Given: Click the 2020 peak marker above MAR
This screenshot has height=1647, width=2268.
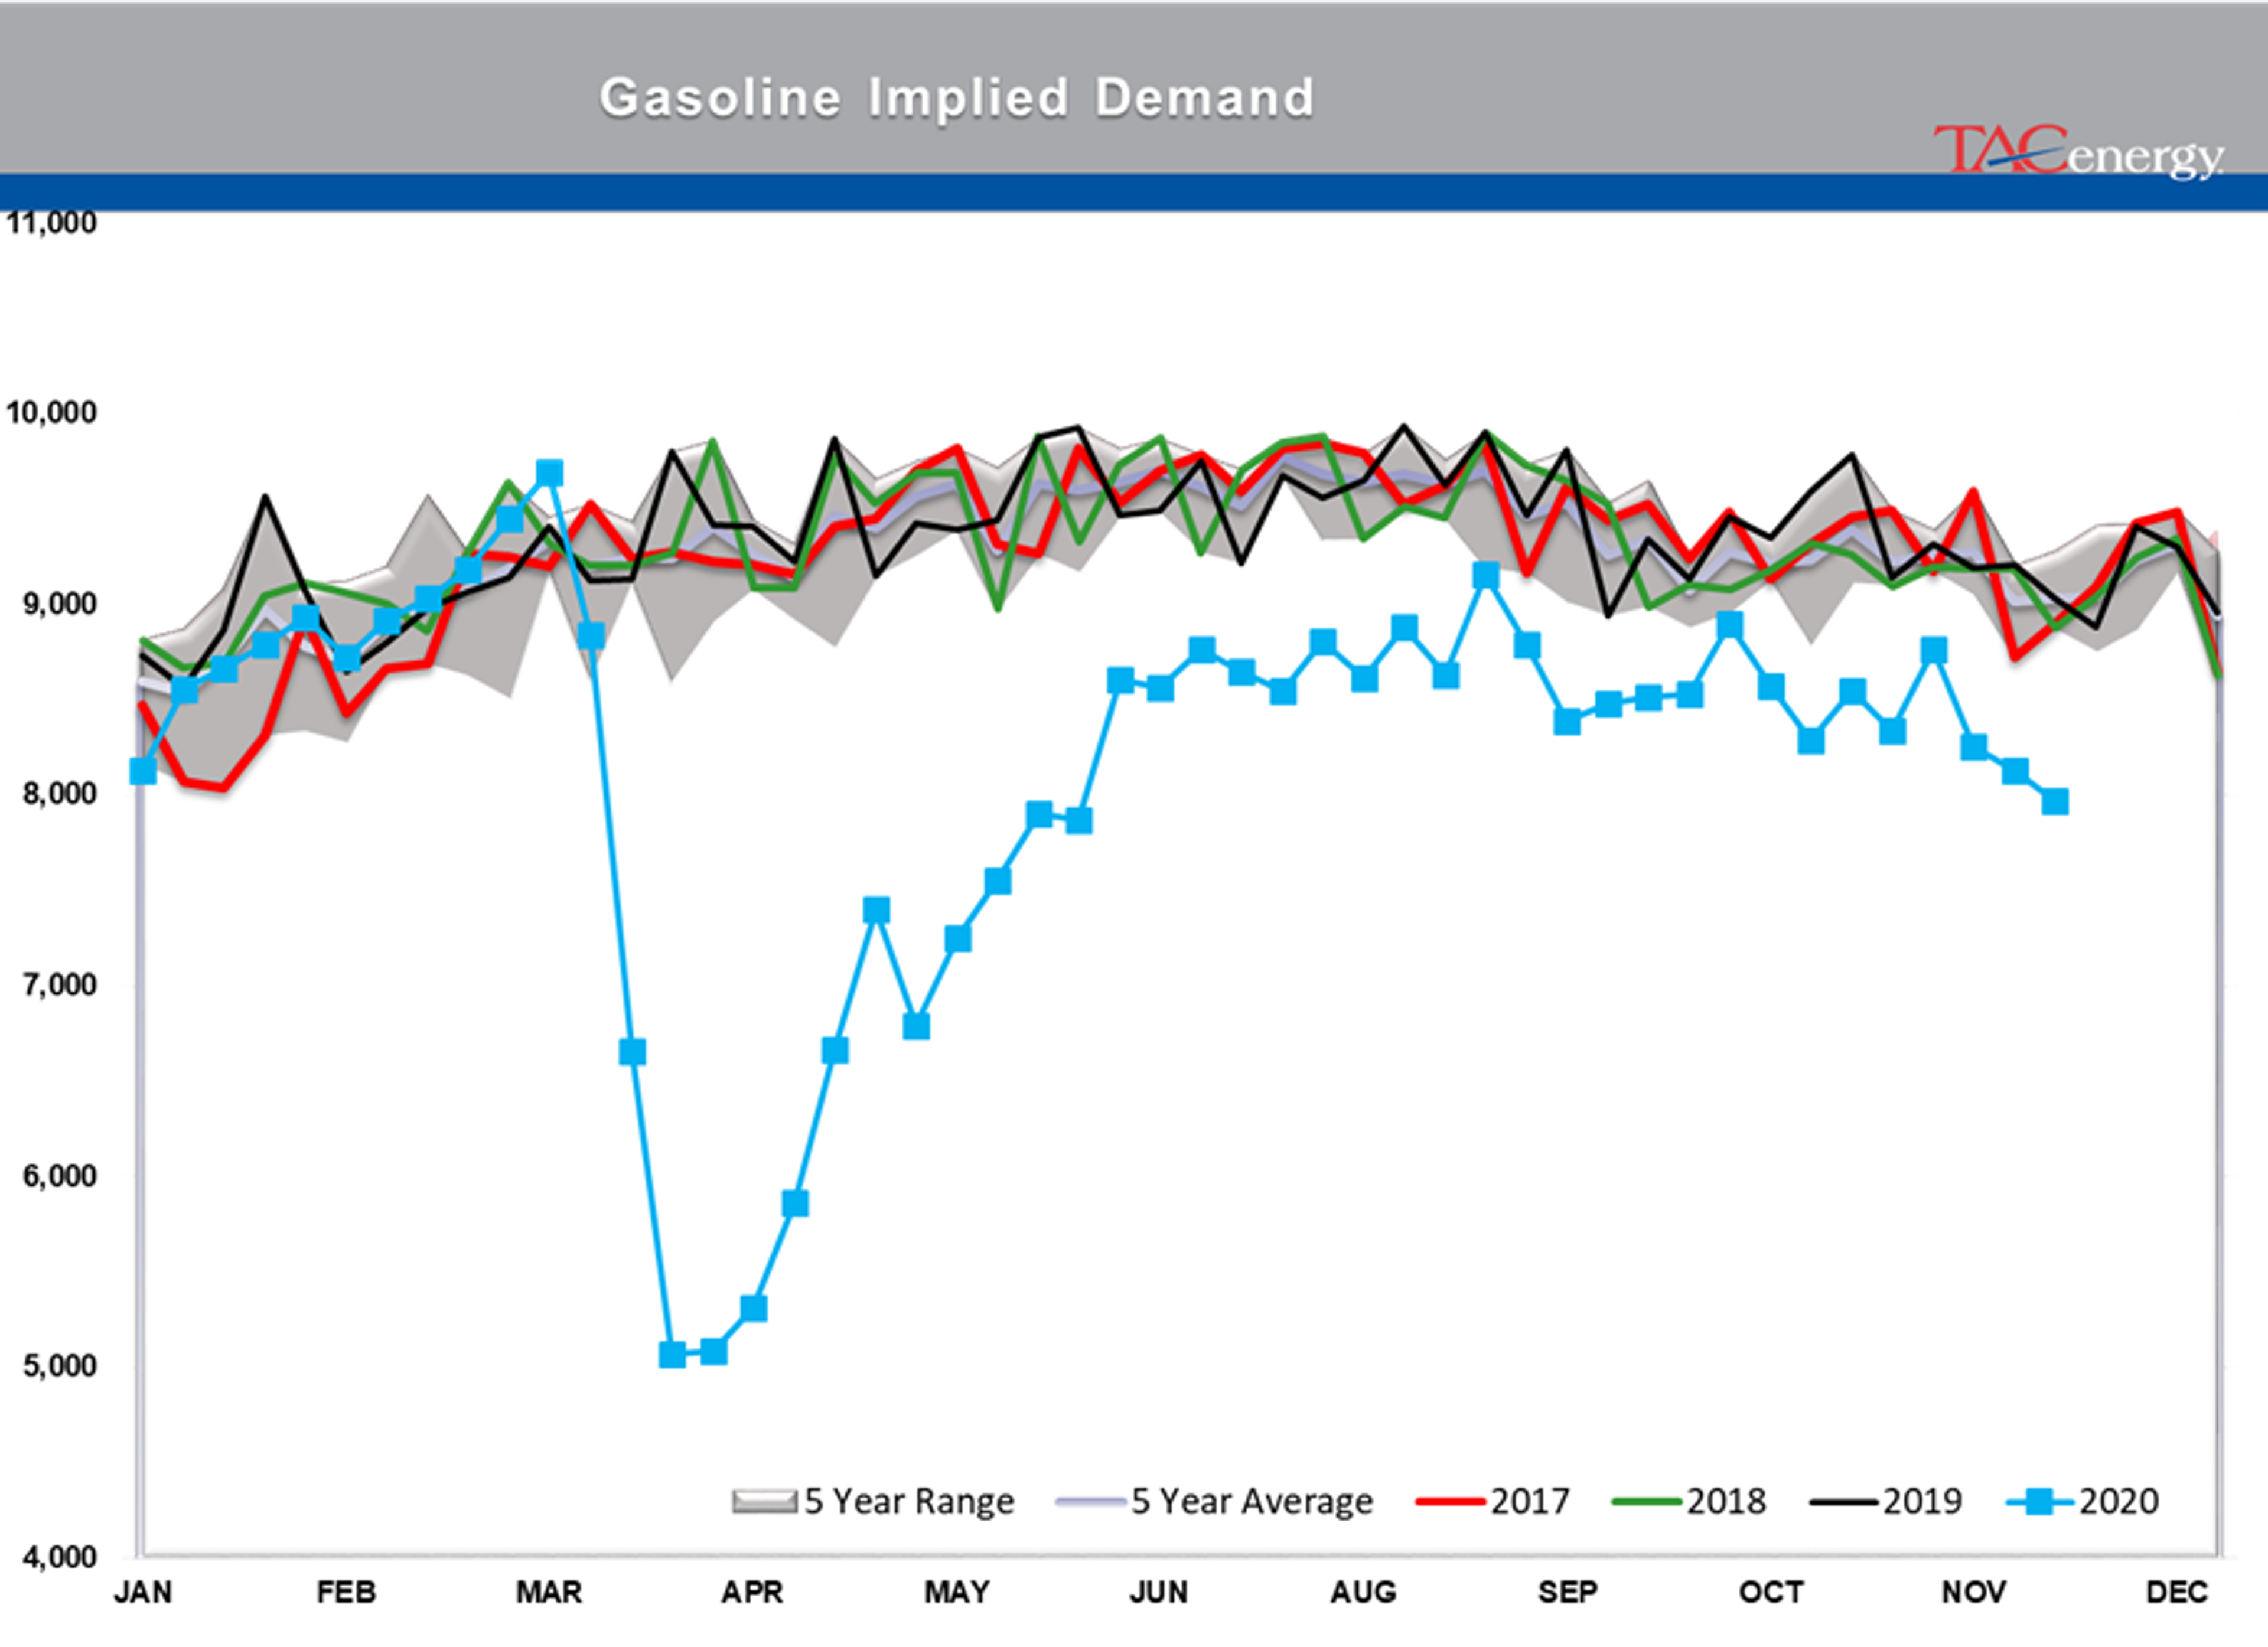Looking at the screenshot, I should click(x=549, y=473).
